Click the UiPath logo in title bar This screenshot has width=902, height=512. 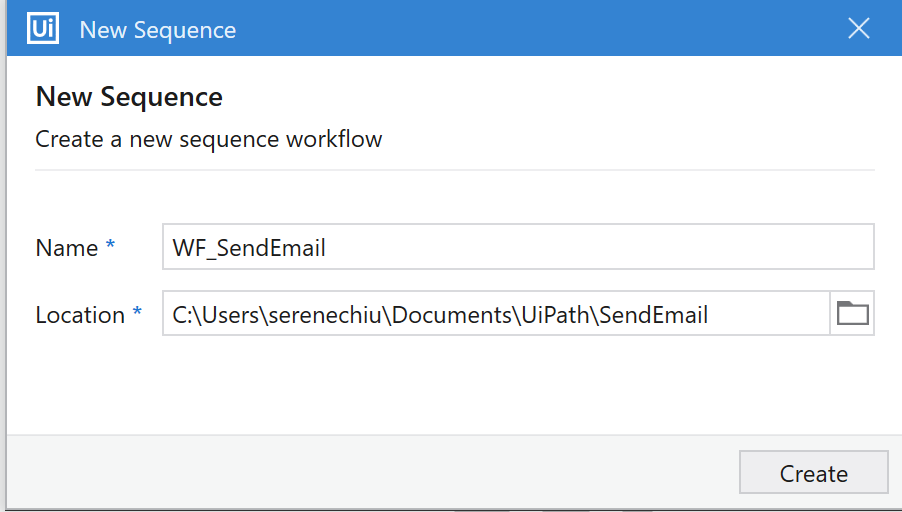tap(43, 28)
